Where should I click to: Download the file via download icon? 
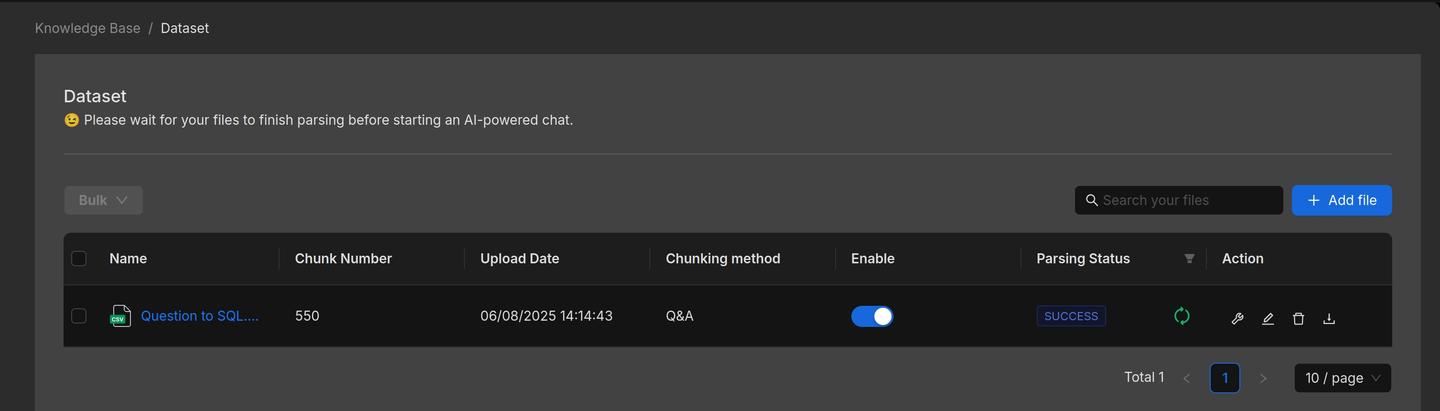[x=1329, y=318]
